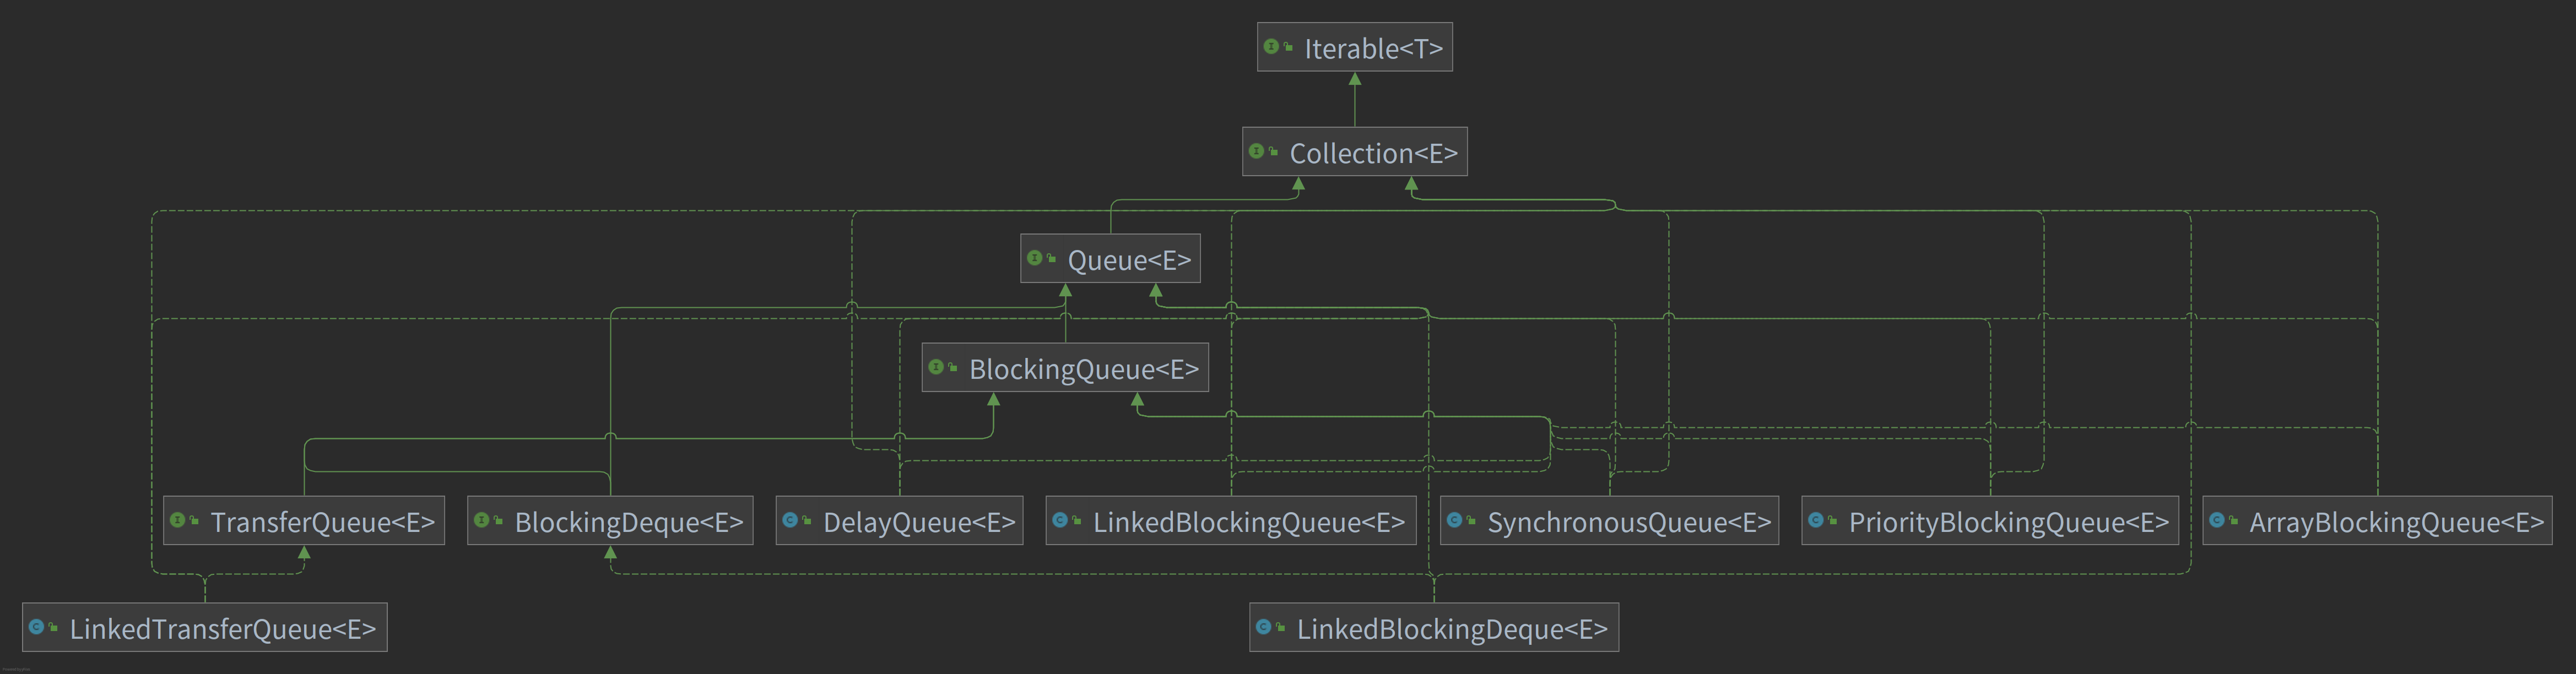Click the interface icon next to Queue<E>
This screenshot has height=674, width=2576.
pyautogui.click(x=1035, y=258)
